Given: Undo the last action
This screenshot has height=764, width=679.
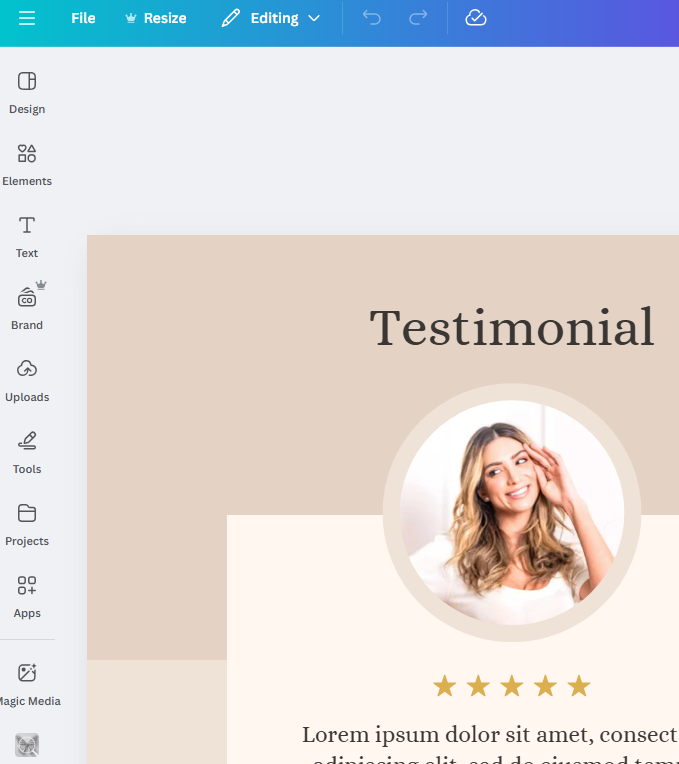Looking at the screenshot, I should click(x=372, y=19).
